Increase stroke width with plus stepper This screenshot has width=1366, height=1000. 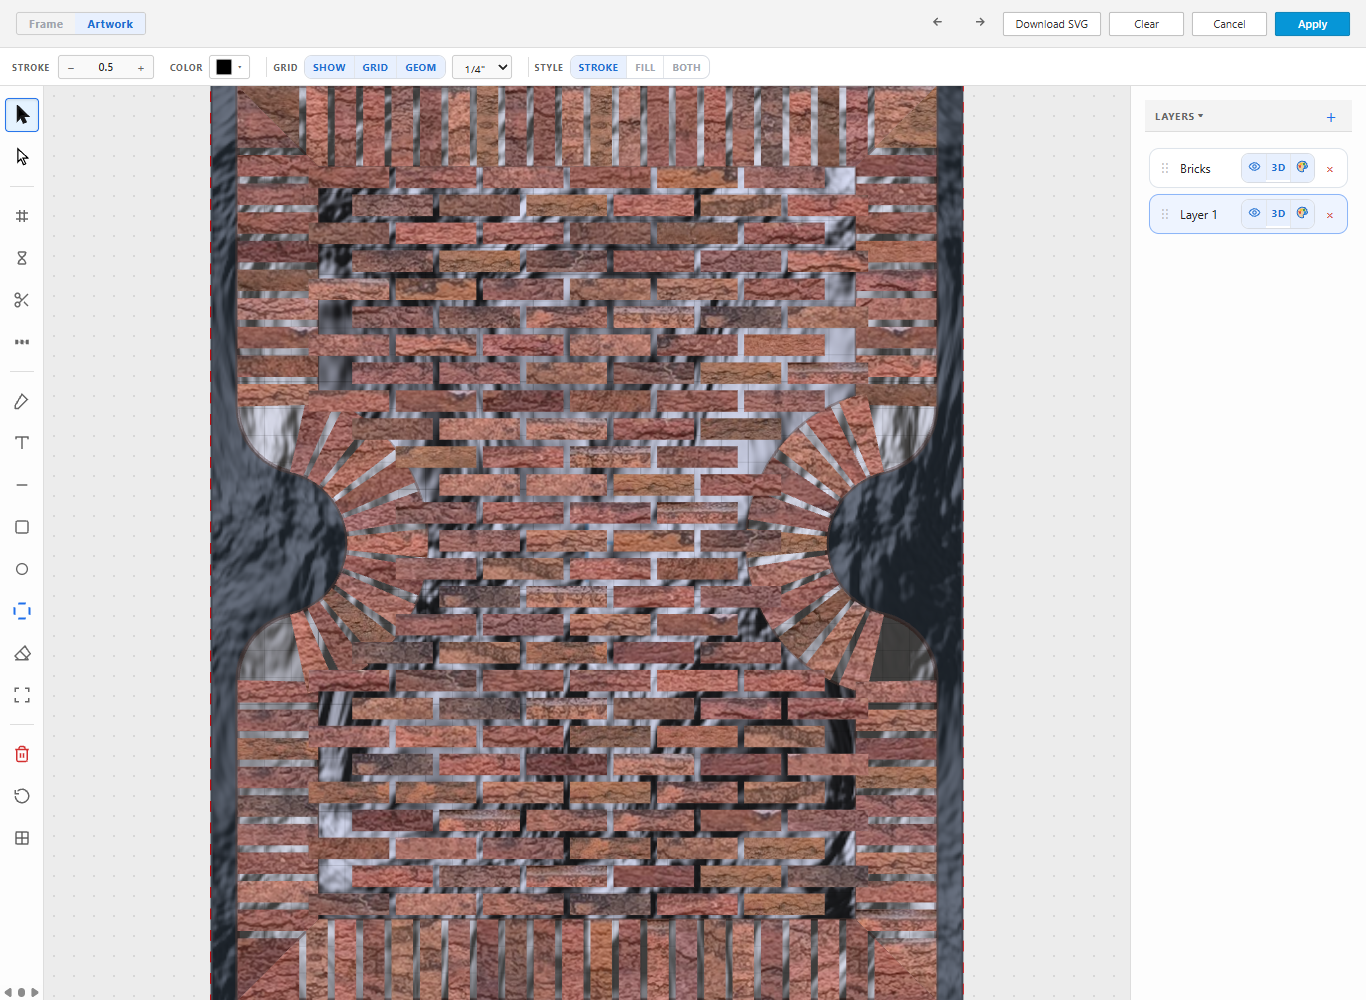pyautogui.click(x=141, y=68)
